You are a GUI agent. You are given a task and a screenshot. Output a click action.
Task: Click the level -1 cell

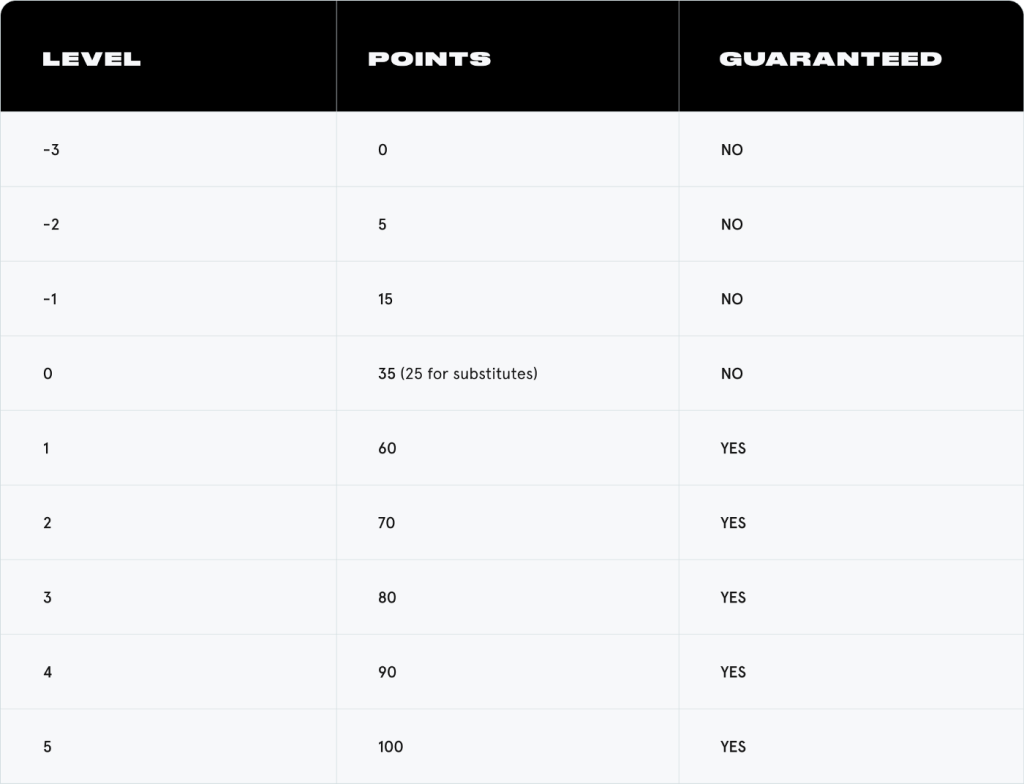point(52,299)
